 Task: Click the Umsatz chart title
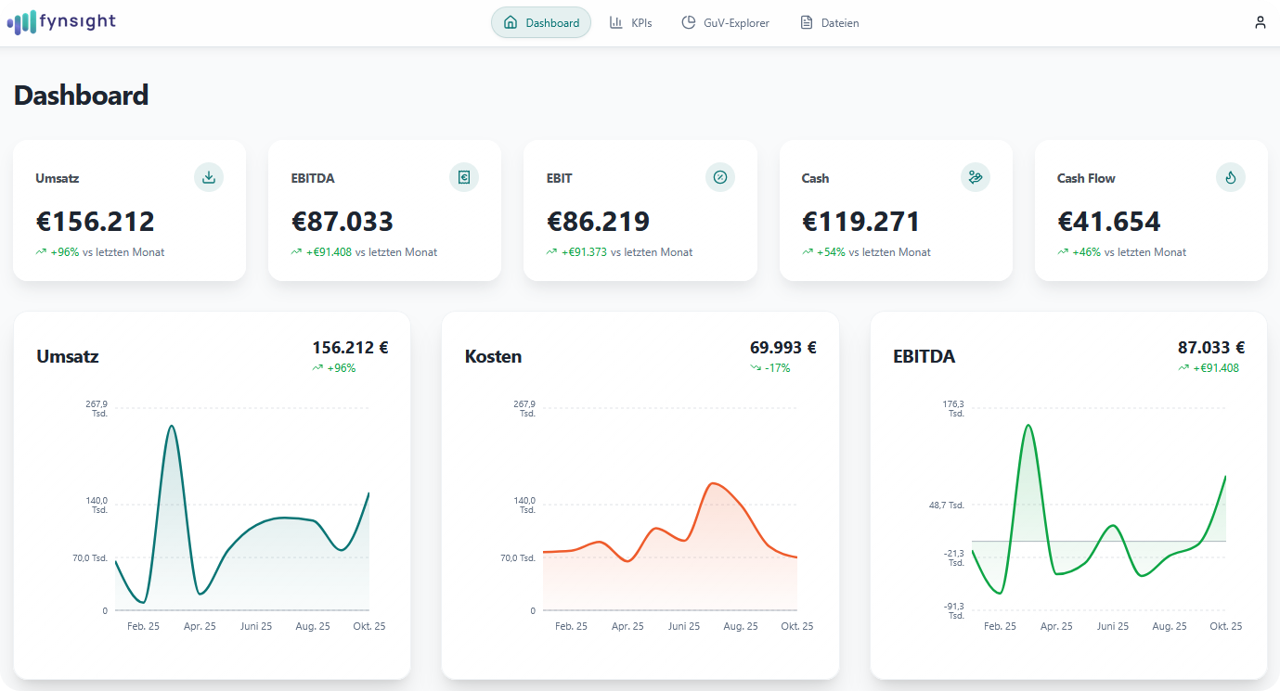tap(68, 356)
